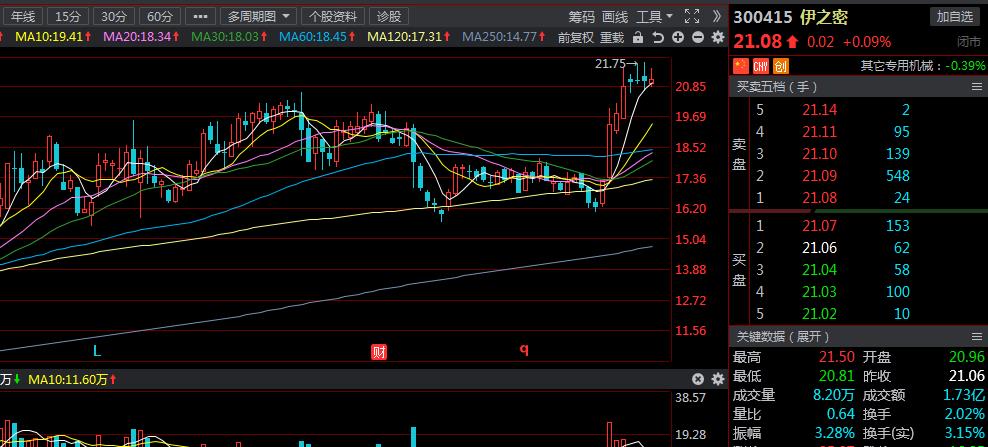This screenshot has height=447, width=988.
Task: Click the fullscreen expand icon
Action: pos(691,16)
